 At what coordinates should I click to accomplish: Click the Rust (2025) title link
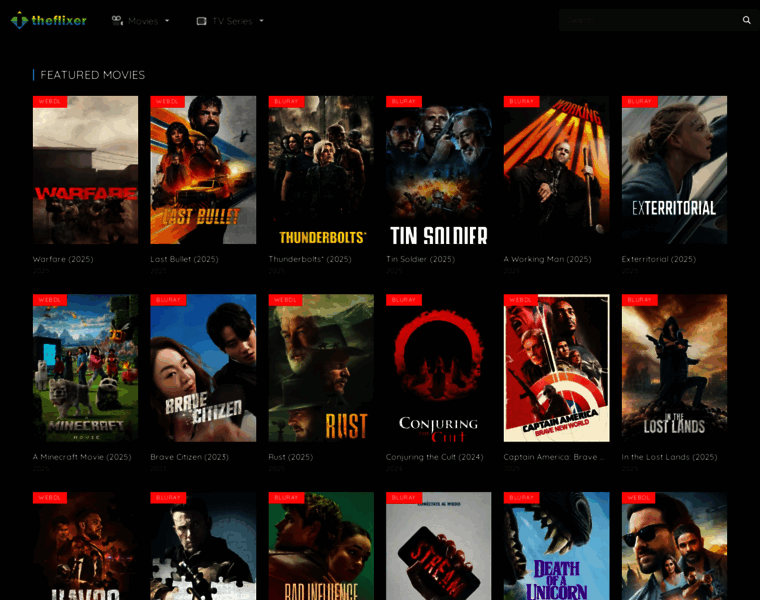coord(291,457)
